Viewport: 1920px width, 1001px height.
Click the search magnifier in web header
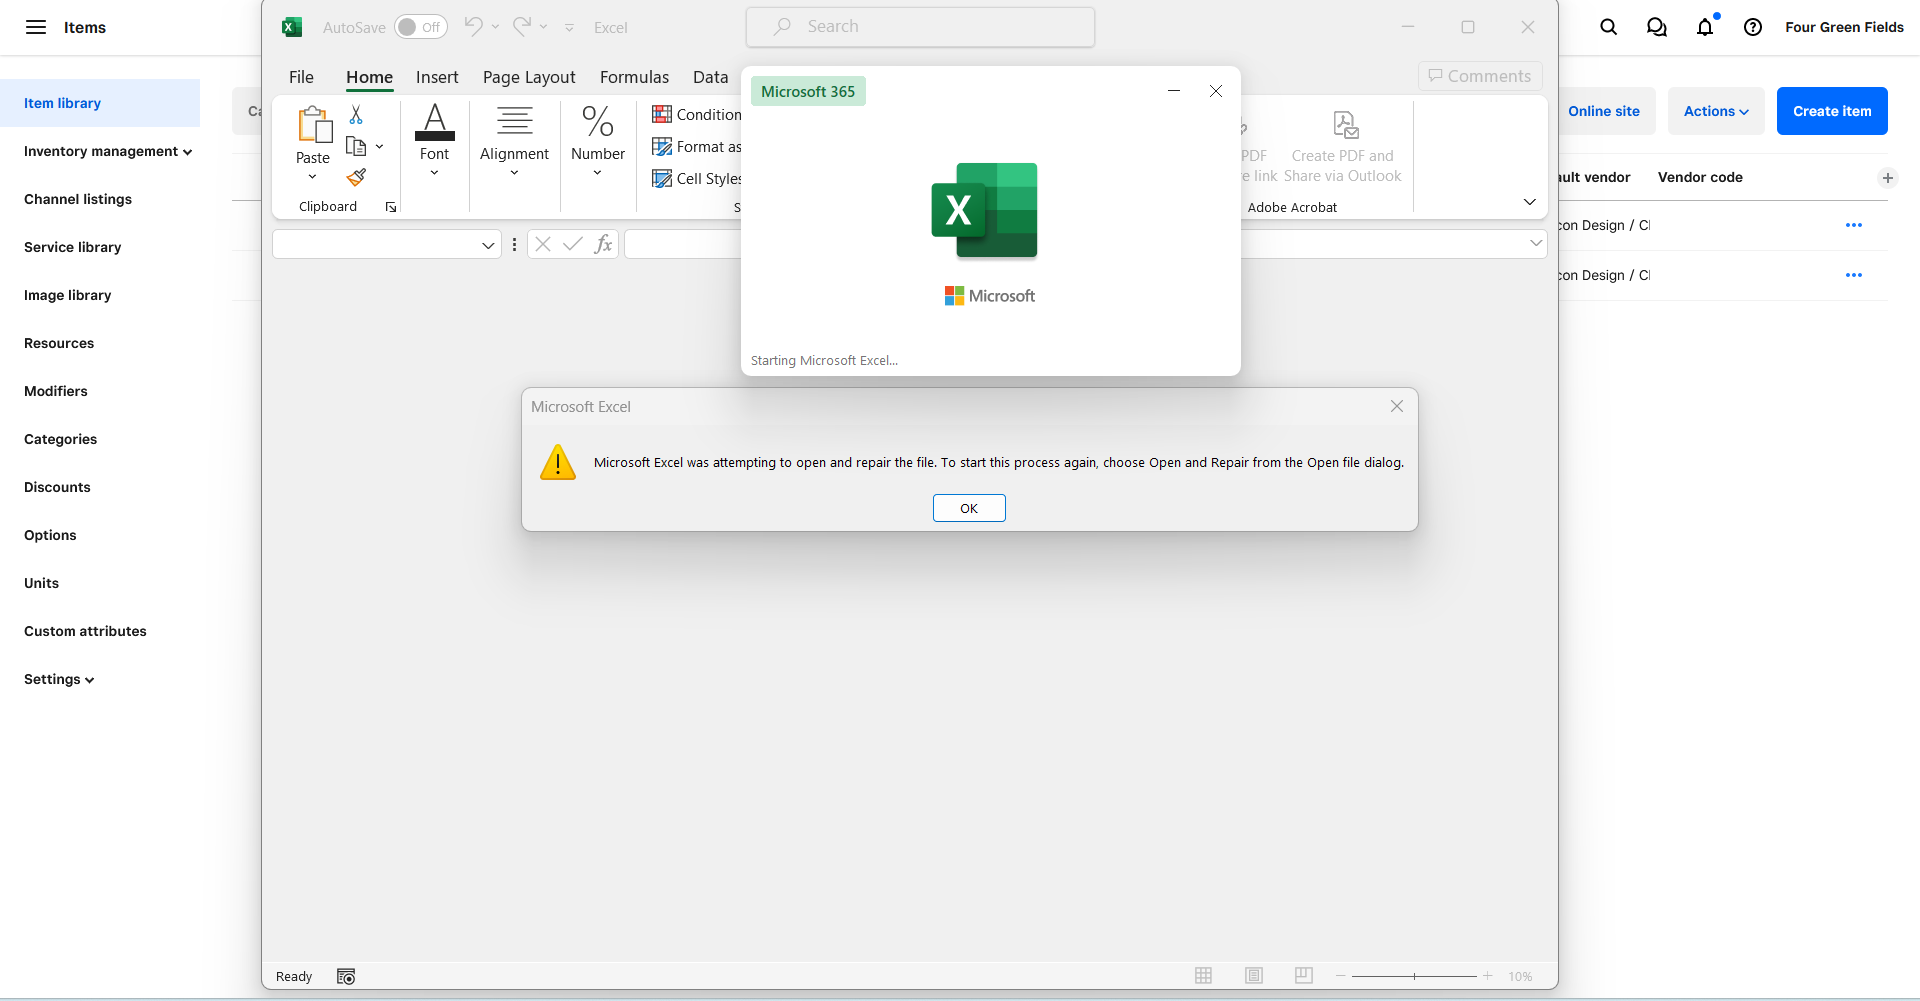click(1608, 27)
